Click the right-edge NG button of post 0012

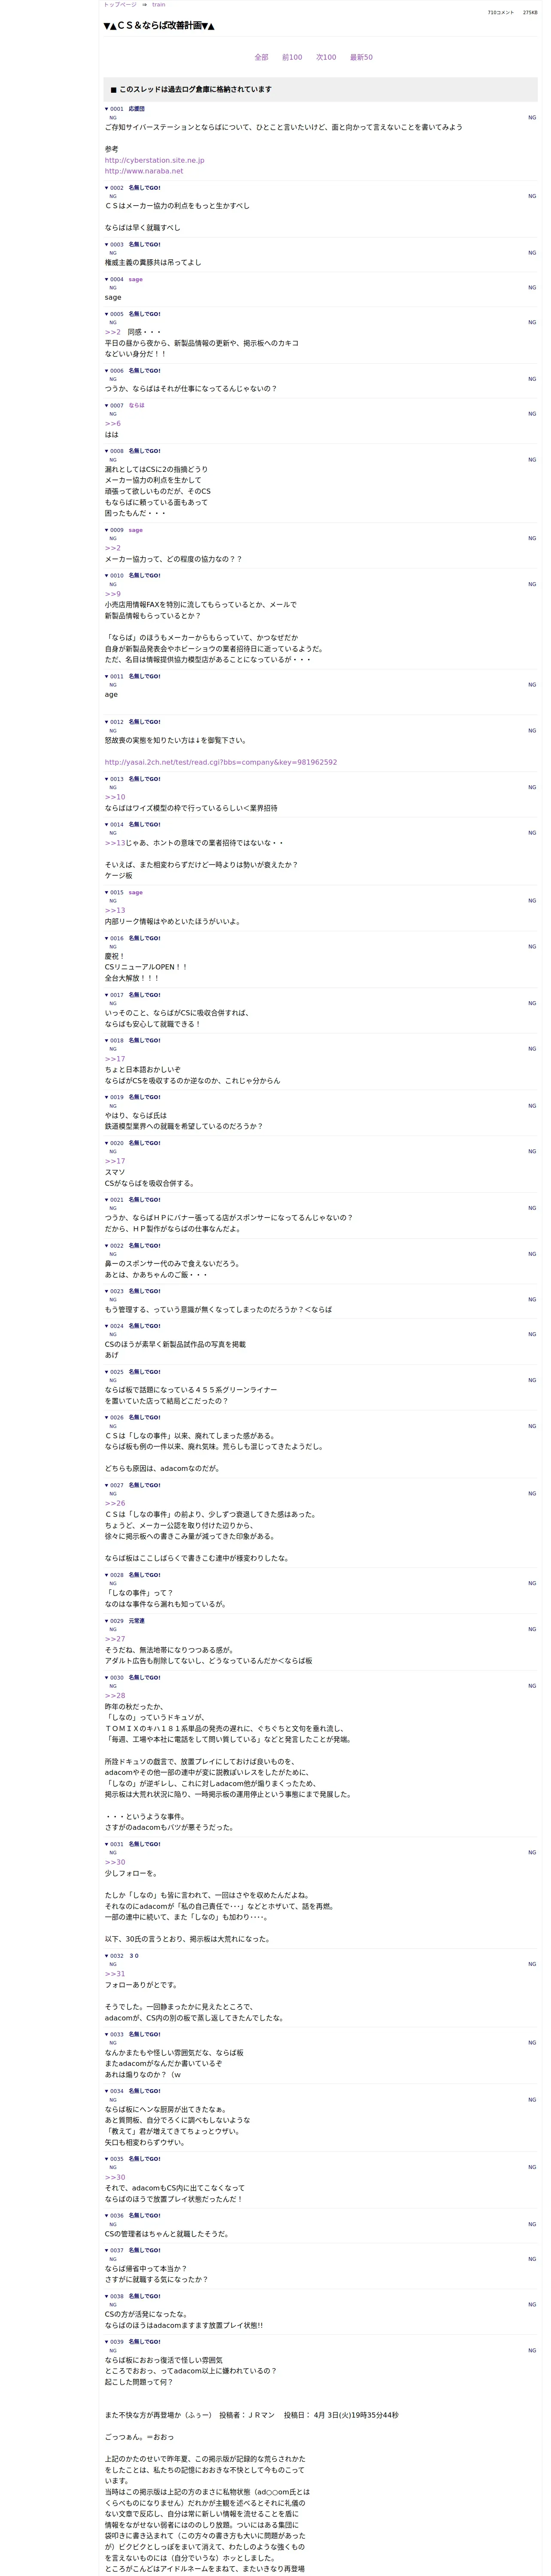click(x=532, y=731)
